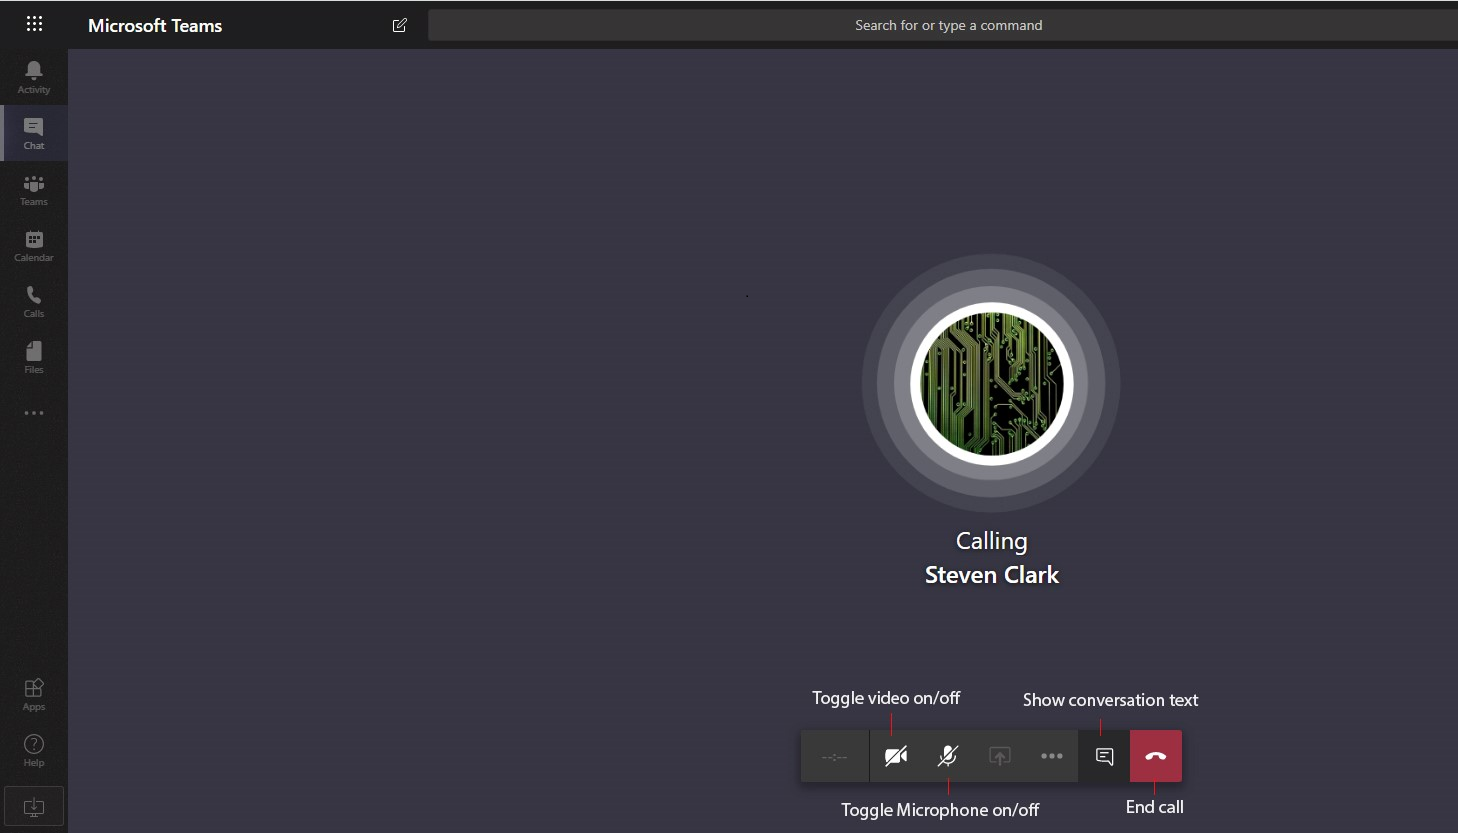Open the Apps store
The width and height of the screenshot is (1458, 833).
34,693
